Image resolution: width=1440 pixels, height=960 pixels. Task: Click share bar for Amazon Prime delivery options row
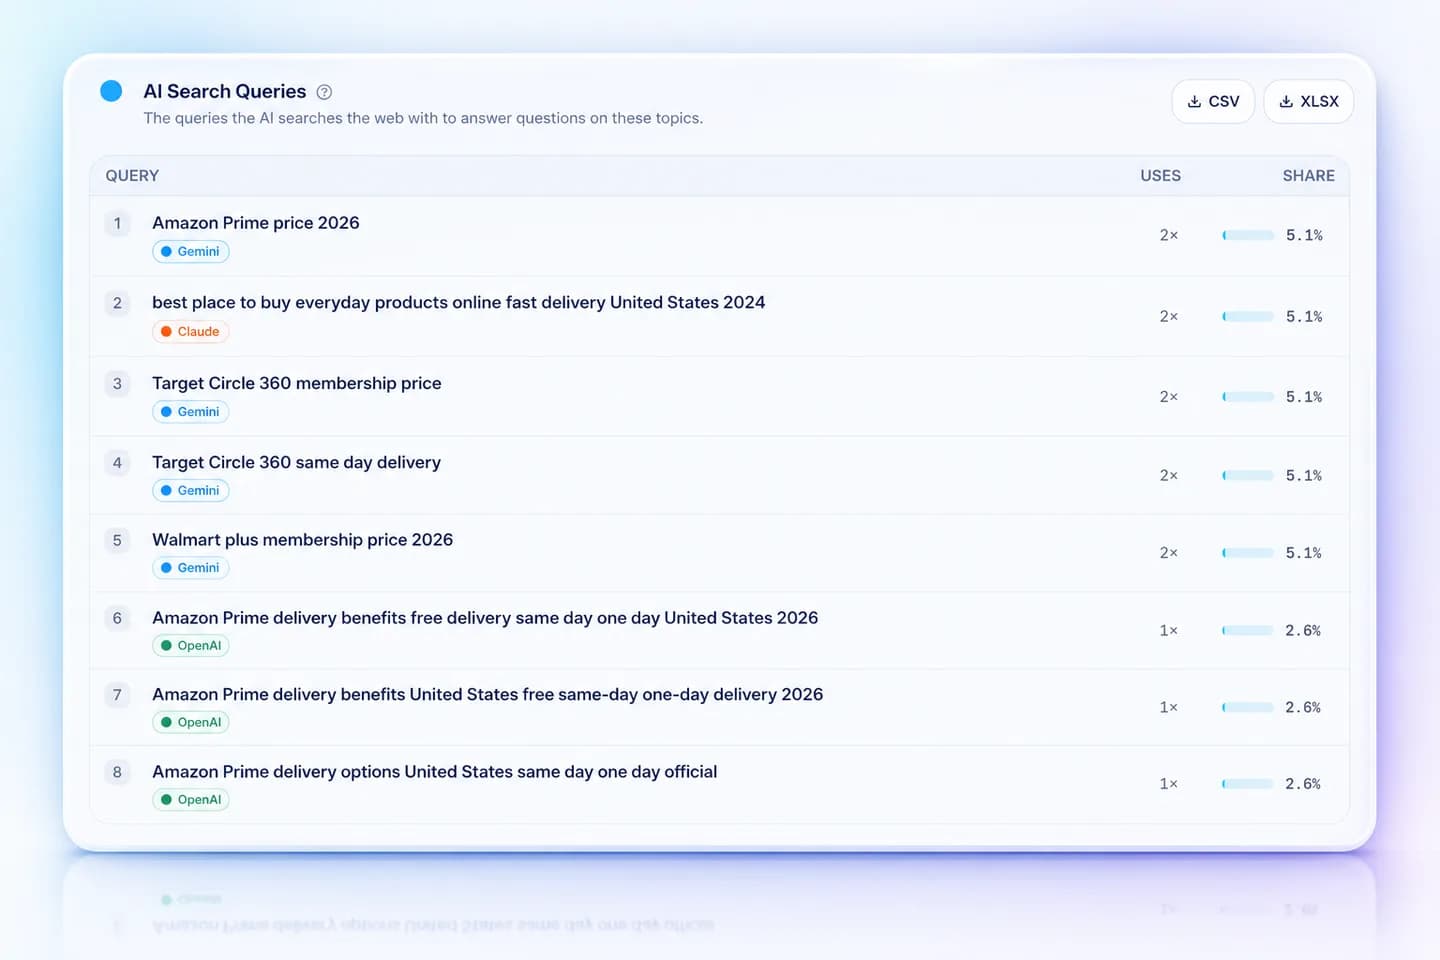coord(1248,783)
